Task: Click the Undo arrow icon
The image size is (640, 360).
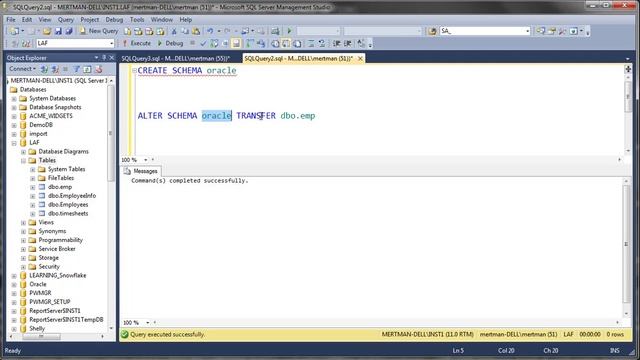Action: point(210,31)
